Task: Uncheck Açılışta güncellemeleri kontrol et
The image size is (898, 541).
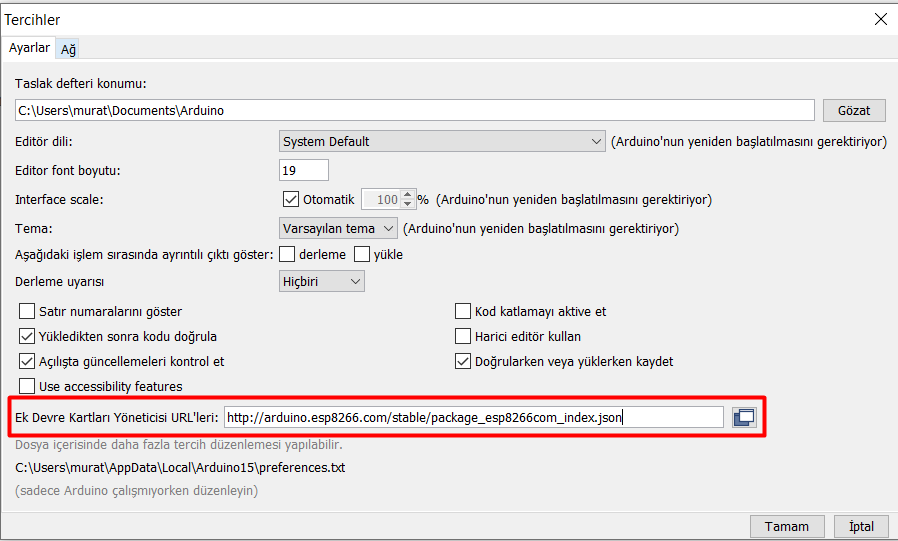Action: coord(27,362)
